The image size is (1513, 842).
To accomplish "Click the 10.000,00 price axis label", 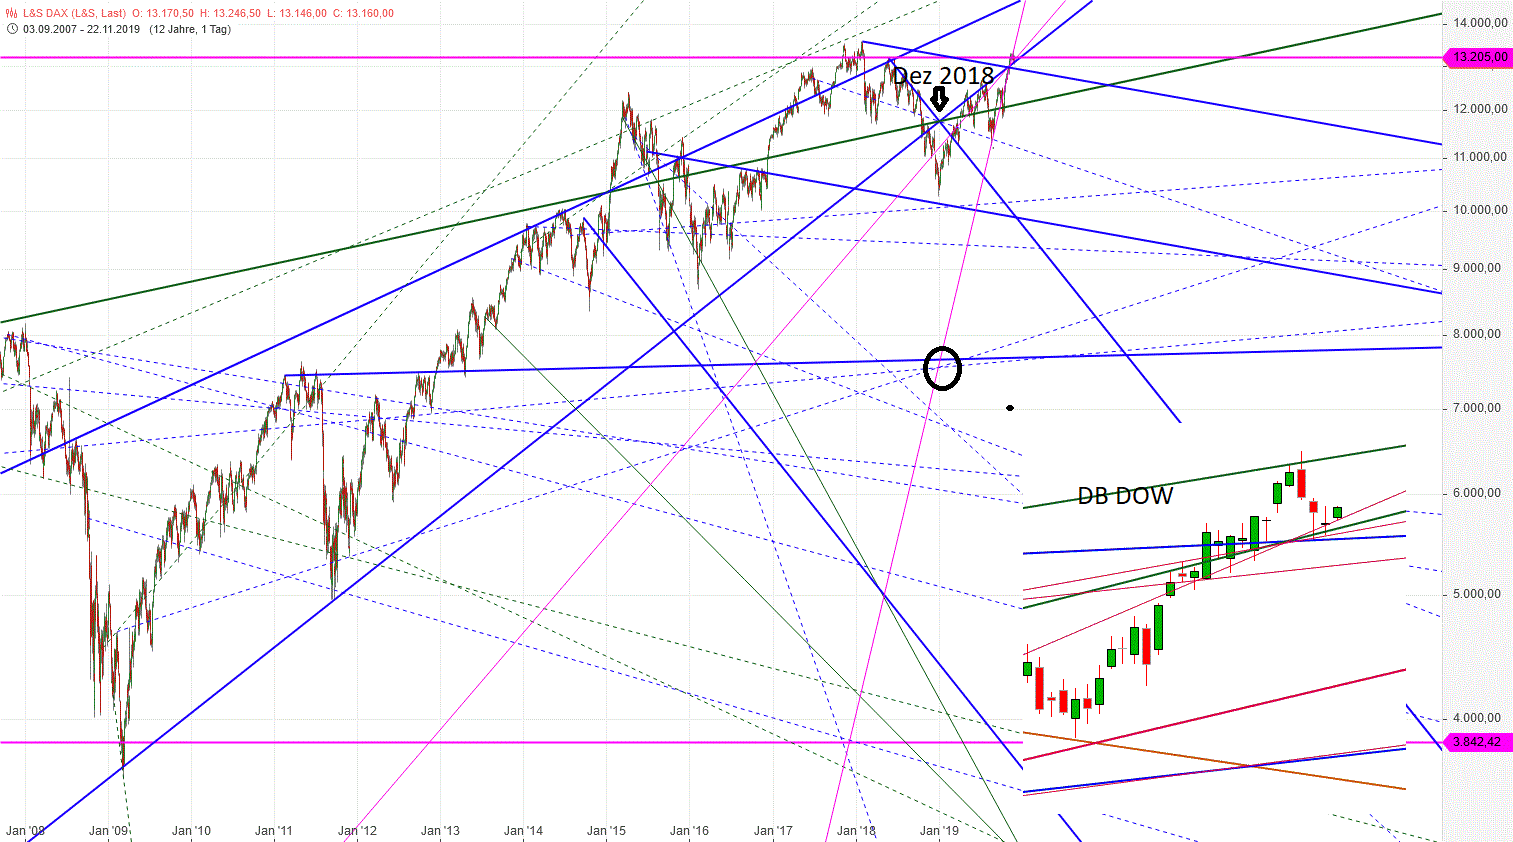I will (1480, 210).
